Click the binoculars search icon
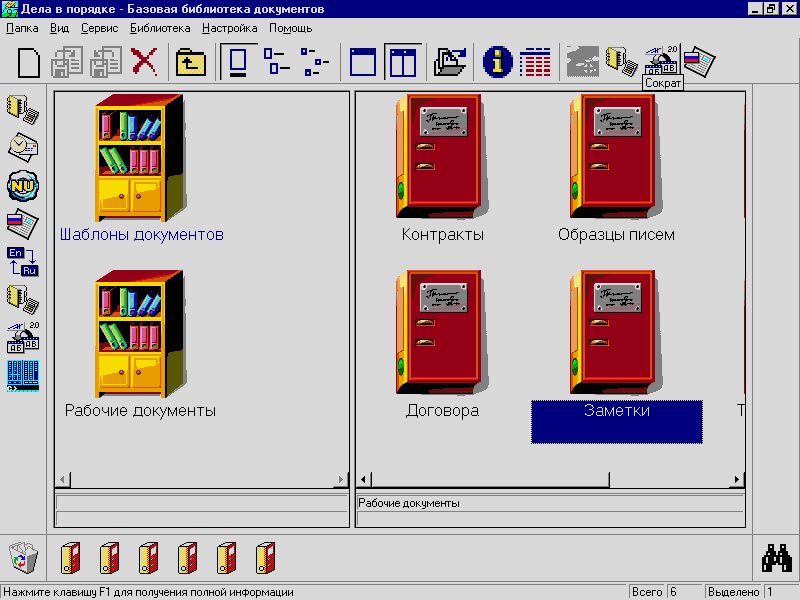 777,557
